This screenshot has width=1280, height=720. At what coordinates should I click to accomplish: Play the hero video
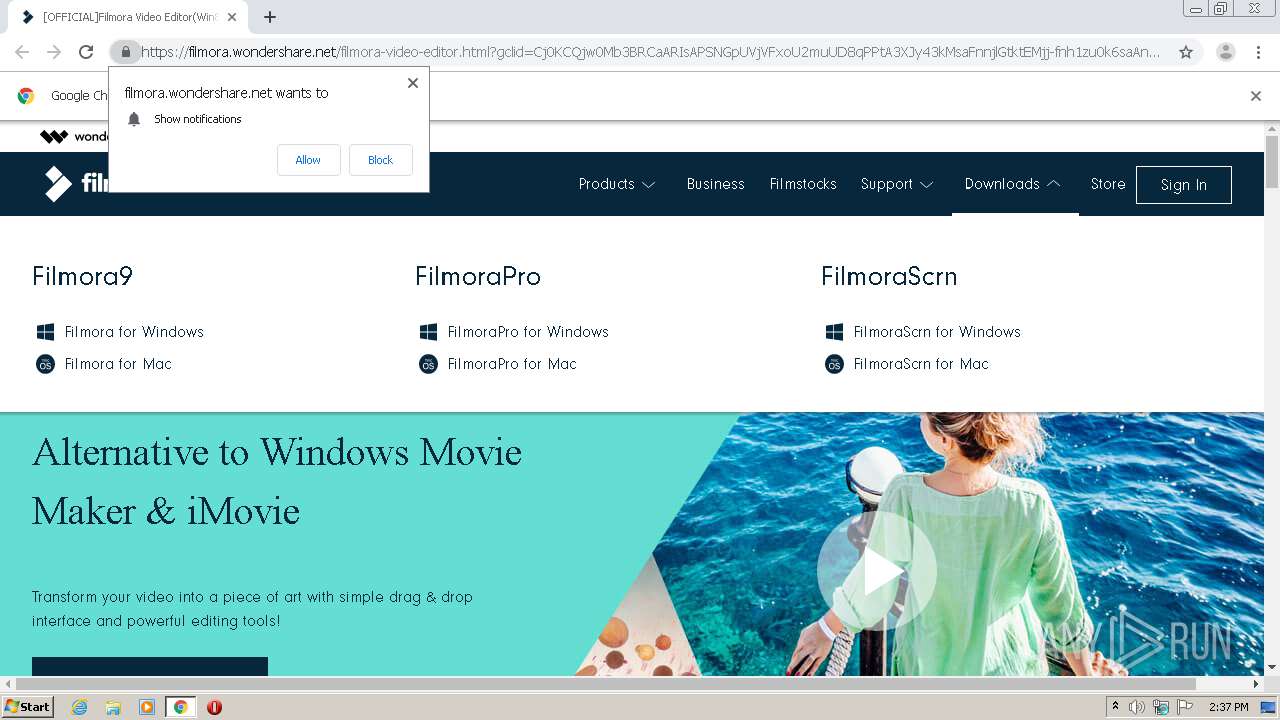click(x=877, y=572)
